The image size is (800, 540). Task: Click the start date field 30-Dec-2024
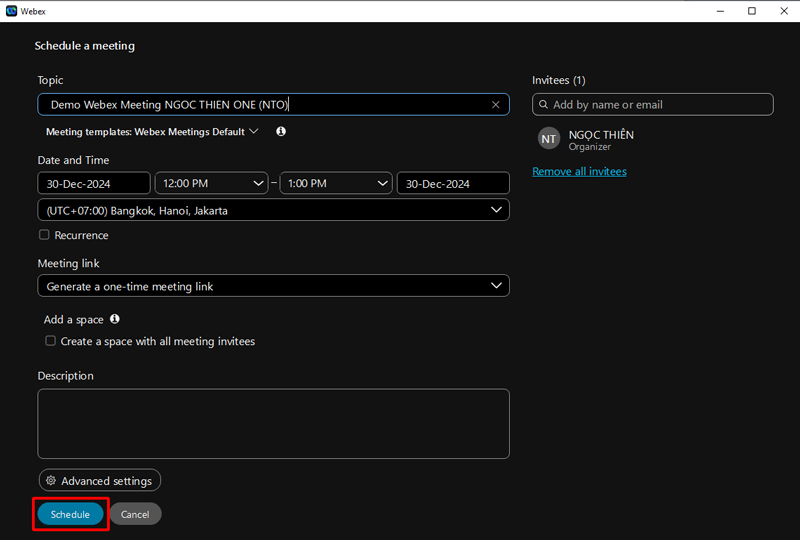94,183
